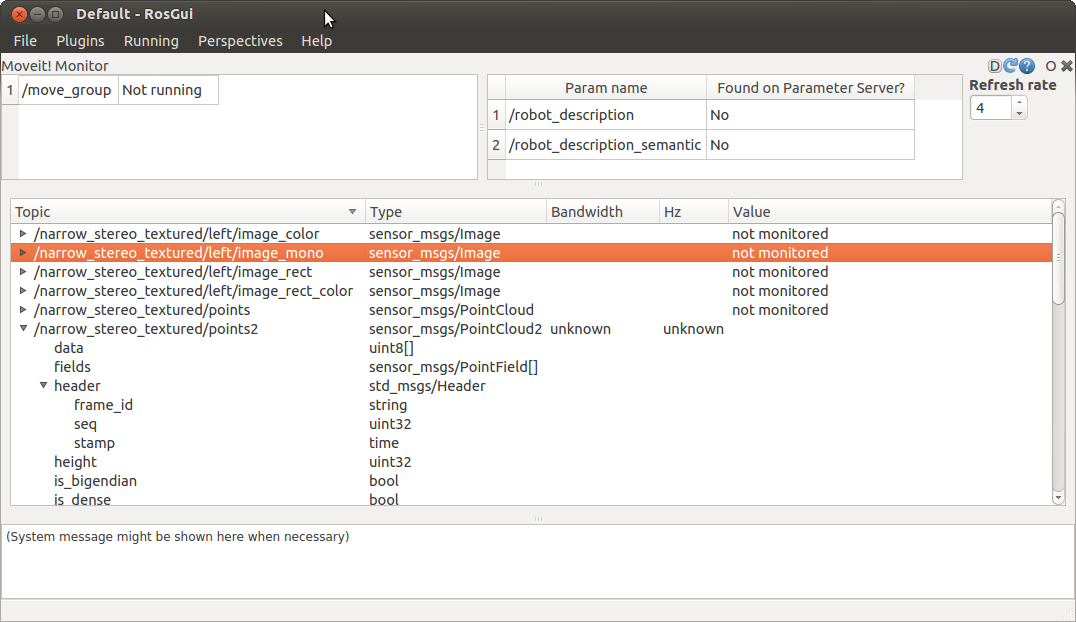
Task: Expand /narrow_stereo_textured/left/image_color topic
Action: coord(23,234)
